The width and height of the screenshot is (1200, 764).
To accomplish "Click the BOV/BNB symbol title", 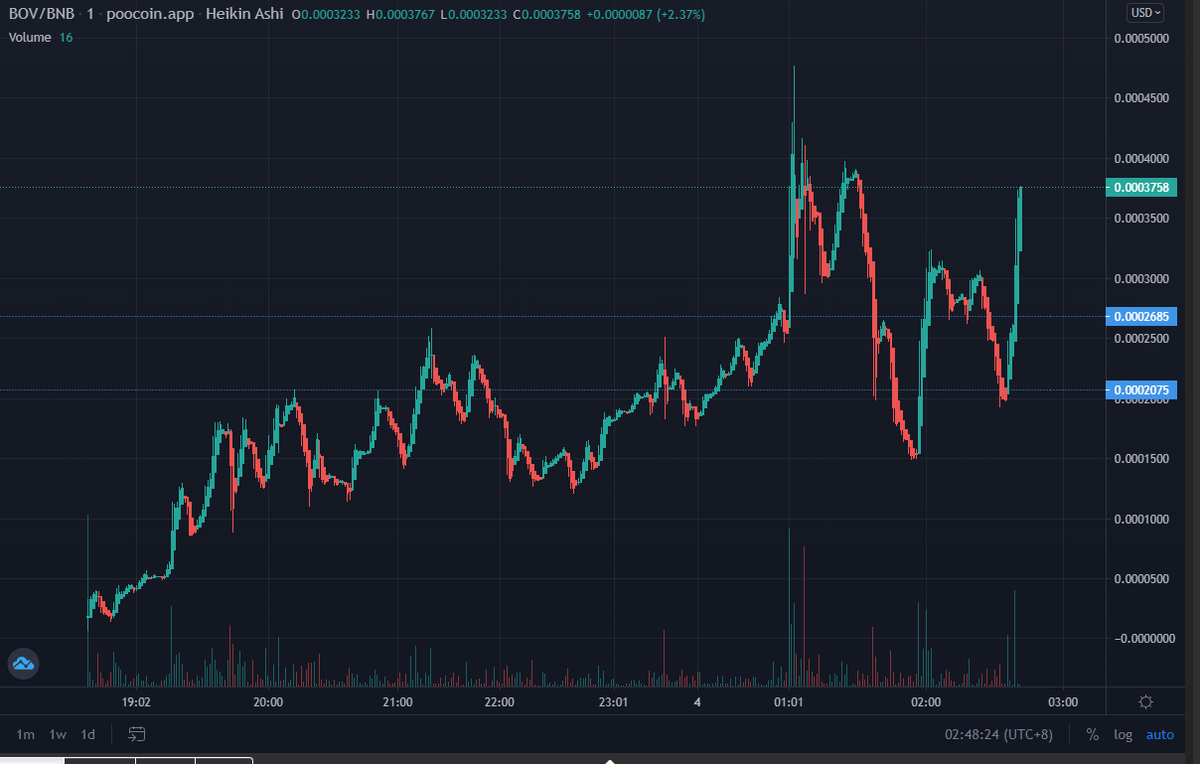I will [x=40, y=15].
